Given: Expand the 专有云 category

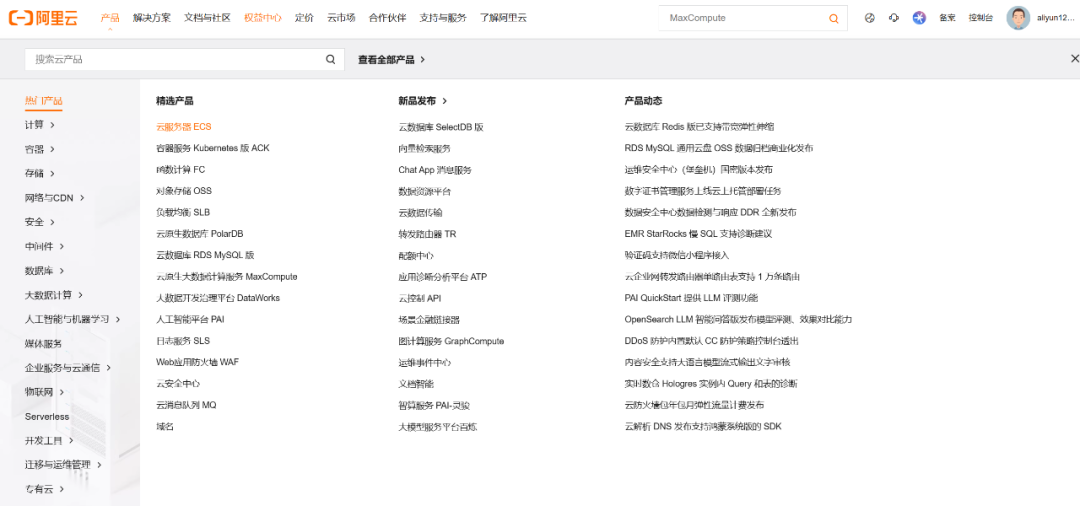Looking at the screenshot, I should coord(45,489).
